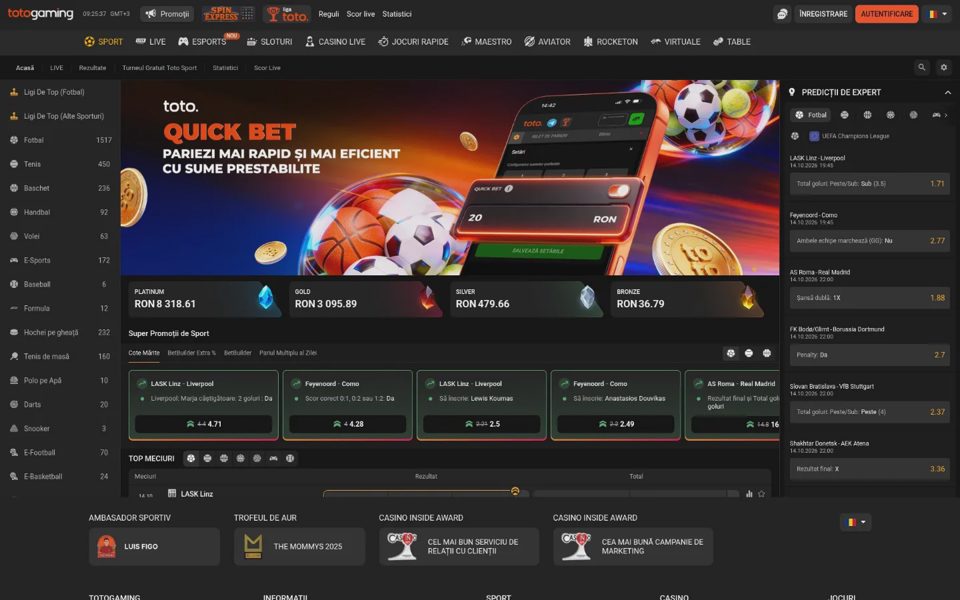Select football filter icon in Top Meciuri

coord(191,458)
